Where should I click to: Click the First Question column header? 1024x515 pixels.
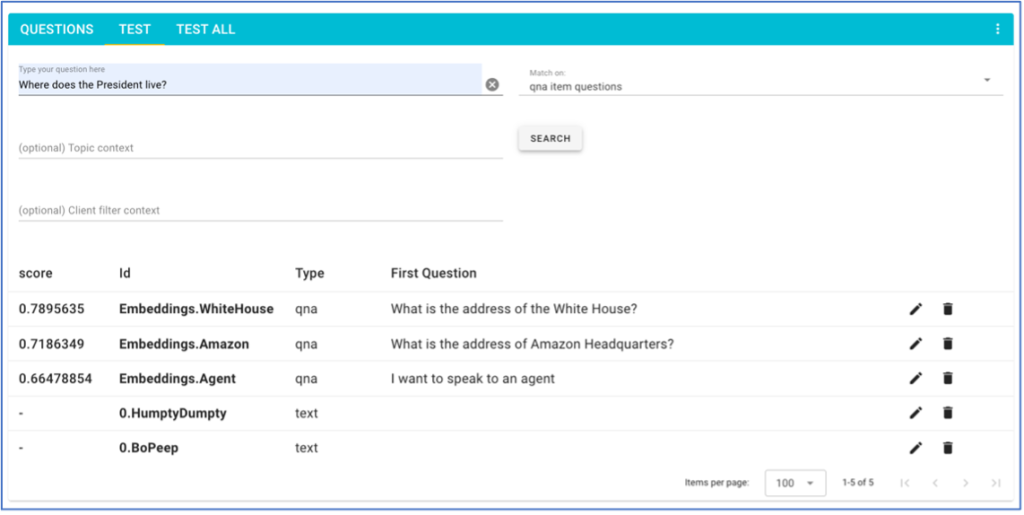click(434, 273)
